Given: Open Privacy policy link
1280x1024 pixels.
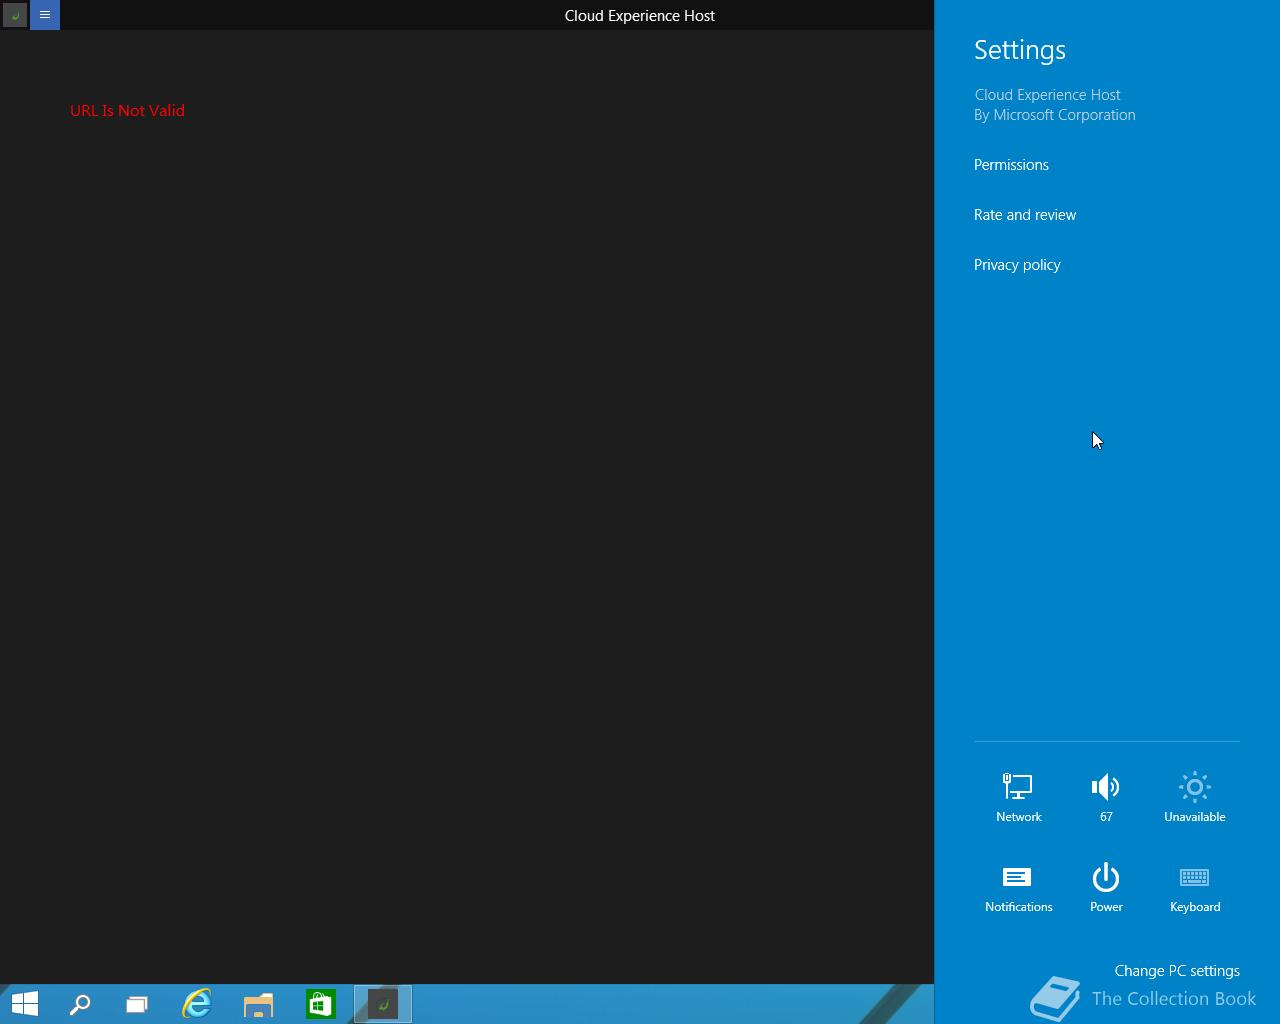Looking at the screenshot, I should click(1017, 265).
